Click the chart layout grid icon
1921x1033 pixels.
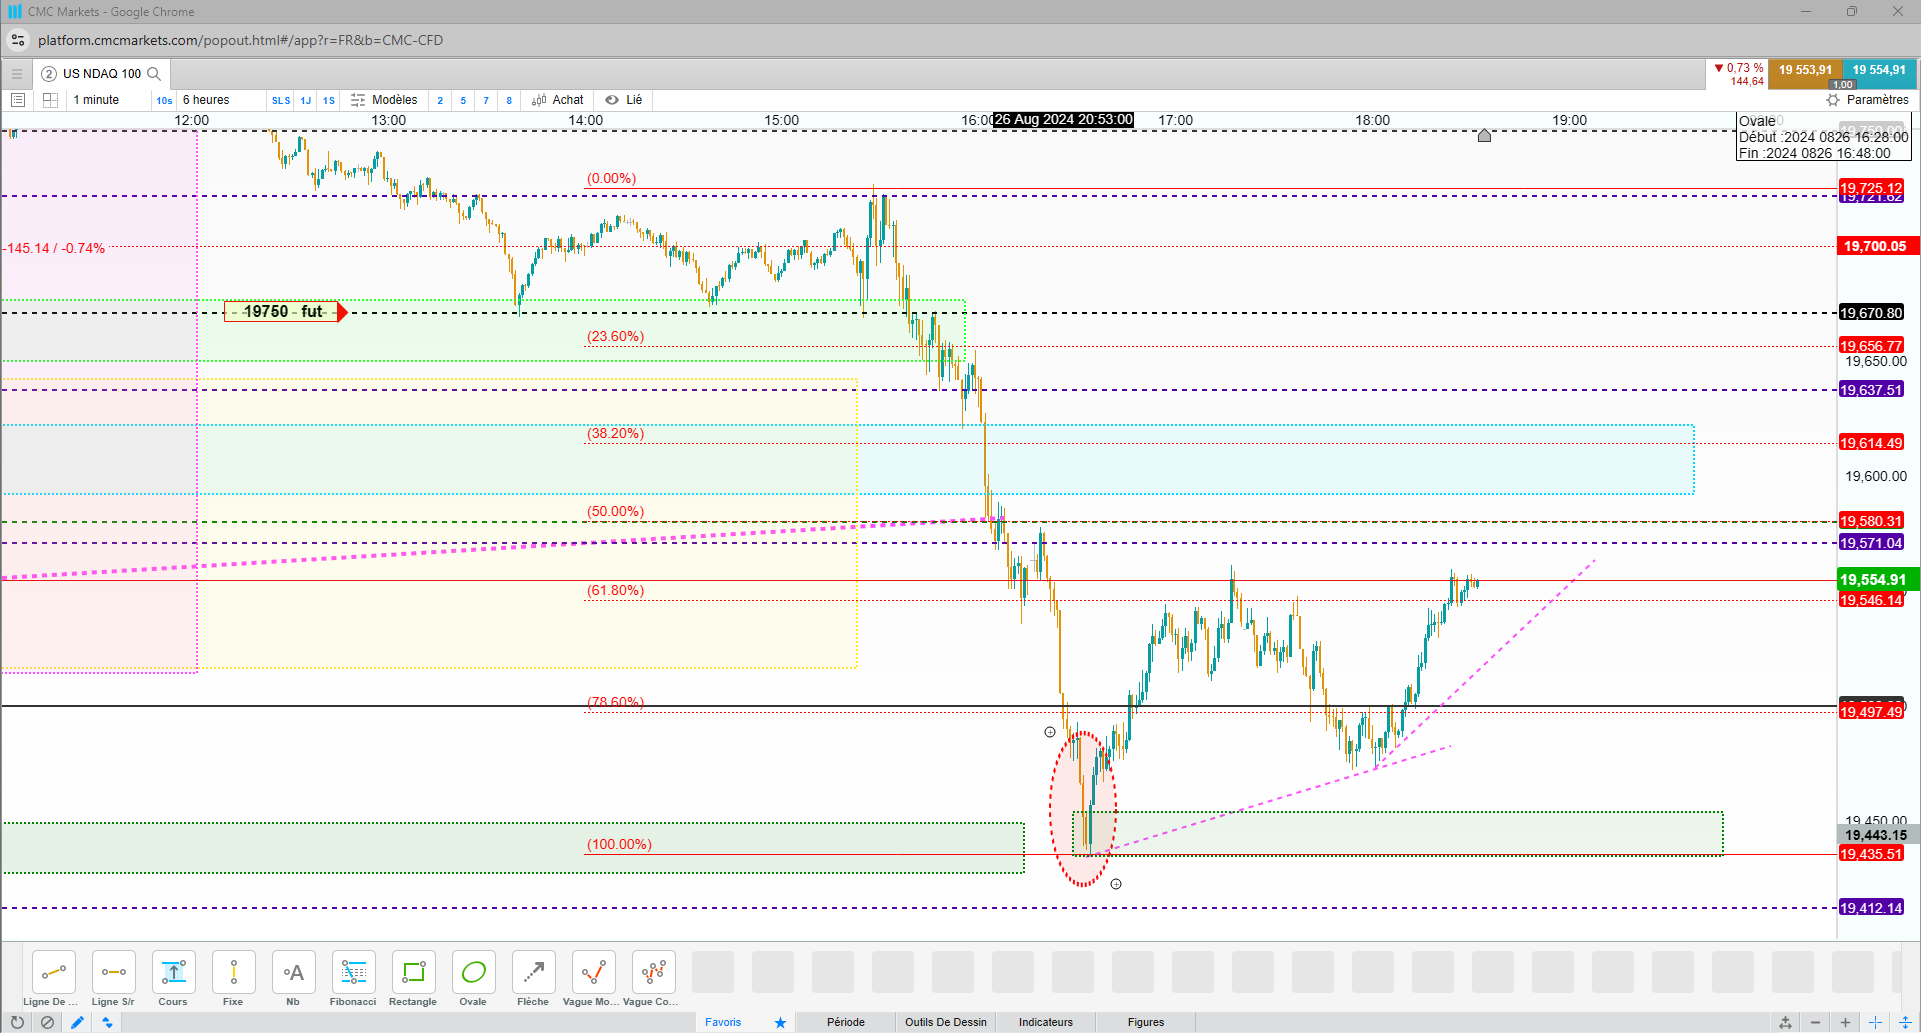click(50, 100)
